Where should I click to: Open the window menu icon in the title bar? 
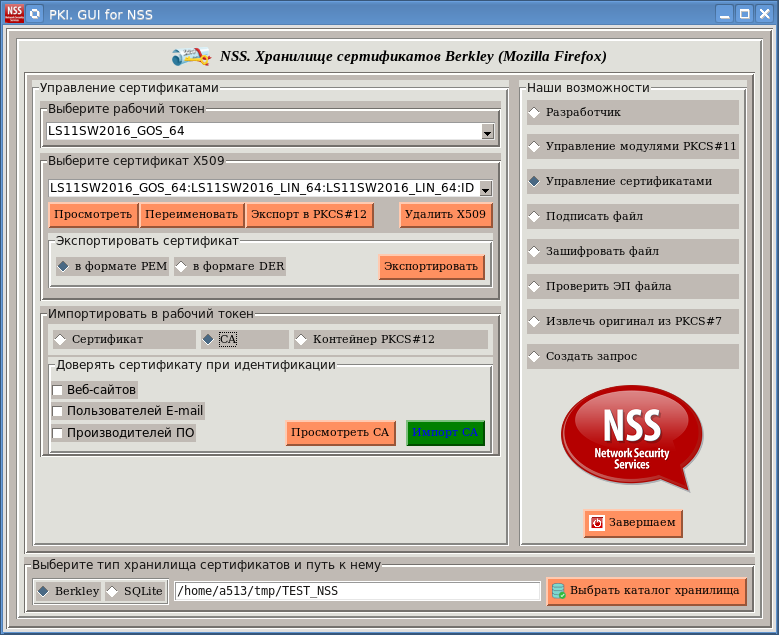point(35,14)
